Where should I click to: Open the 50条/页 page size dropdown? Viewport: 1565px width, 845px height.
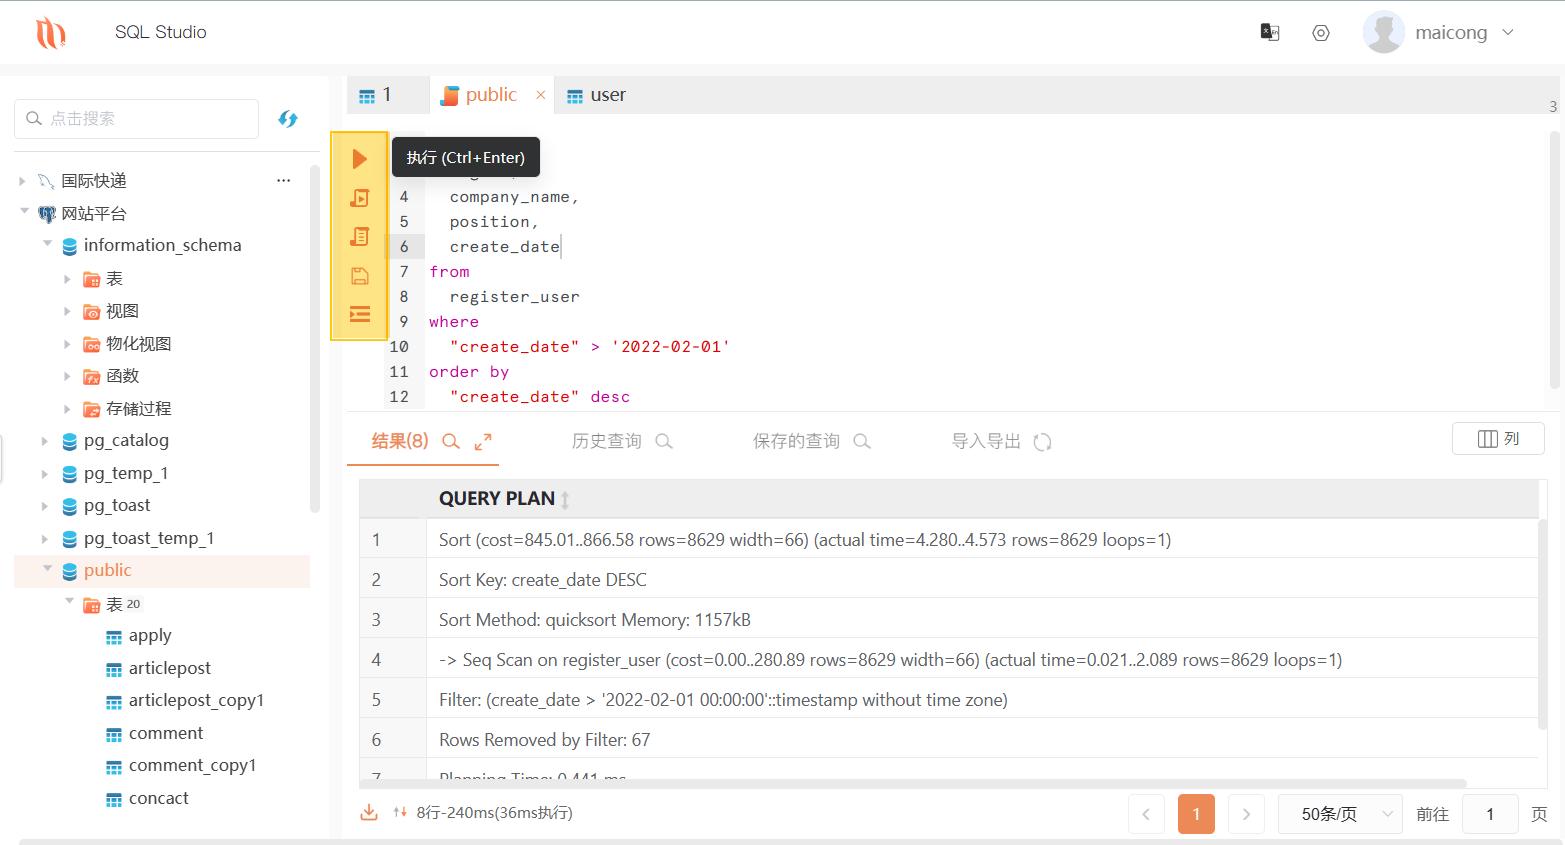pyautogui.click(x=1339, y=813)
